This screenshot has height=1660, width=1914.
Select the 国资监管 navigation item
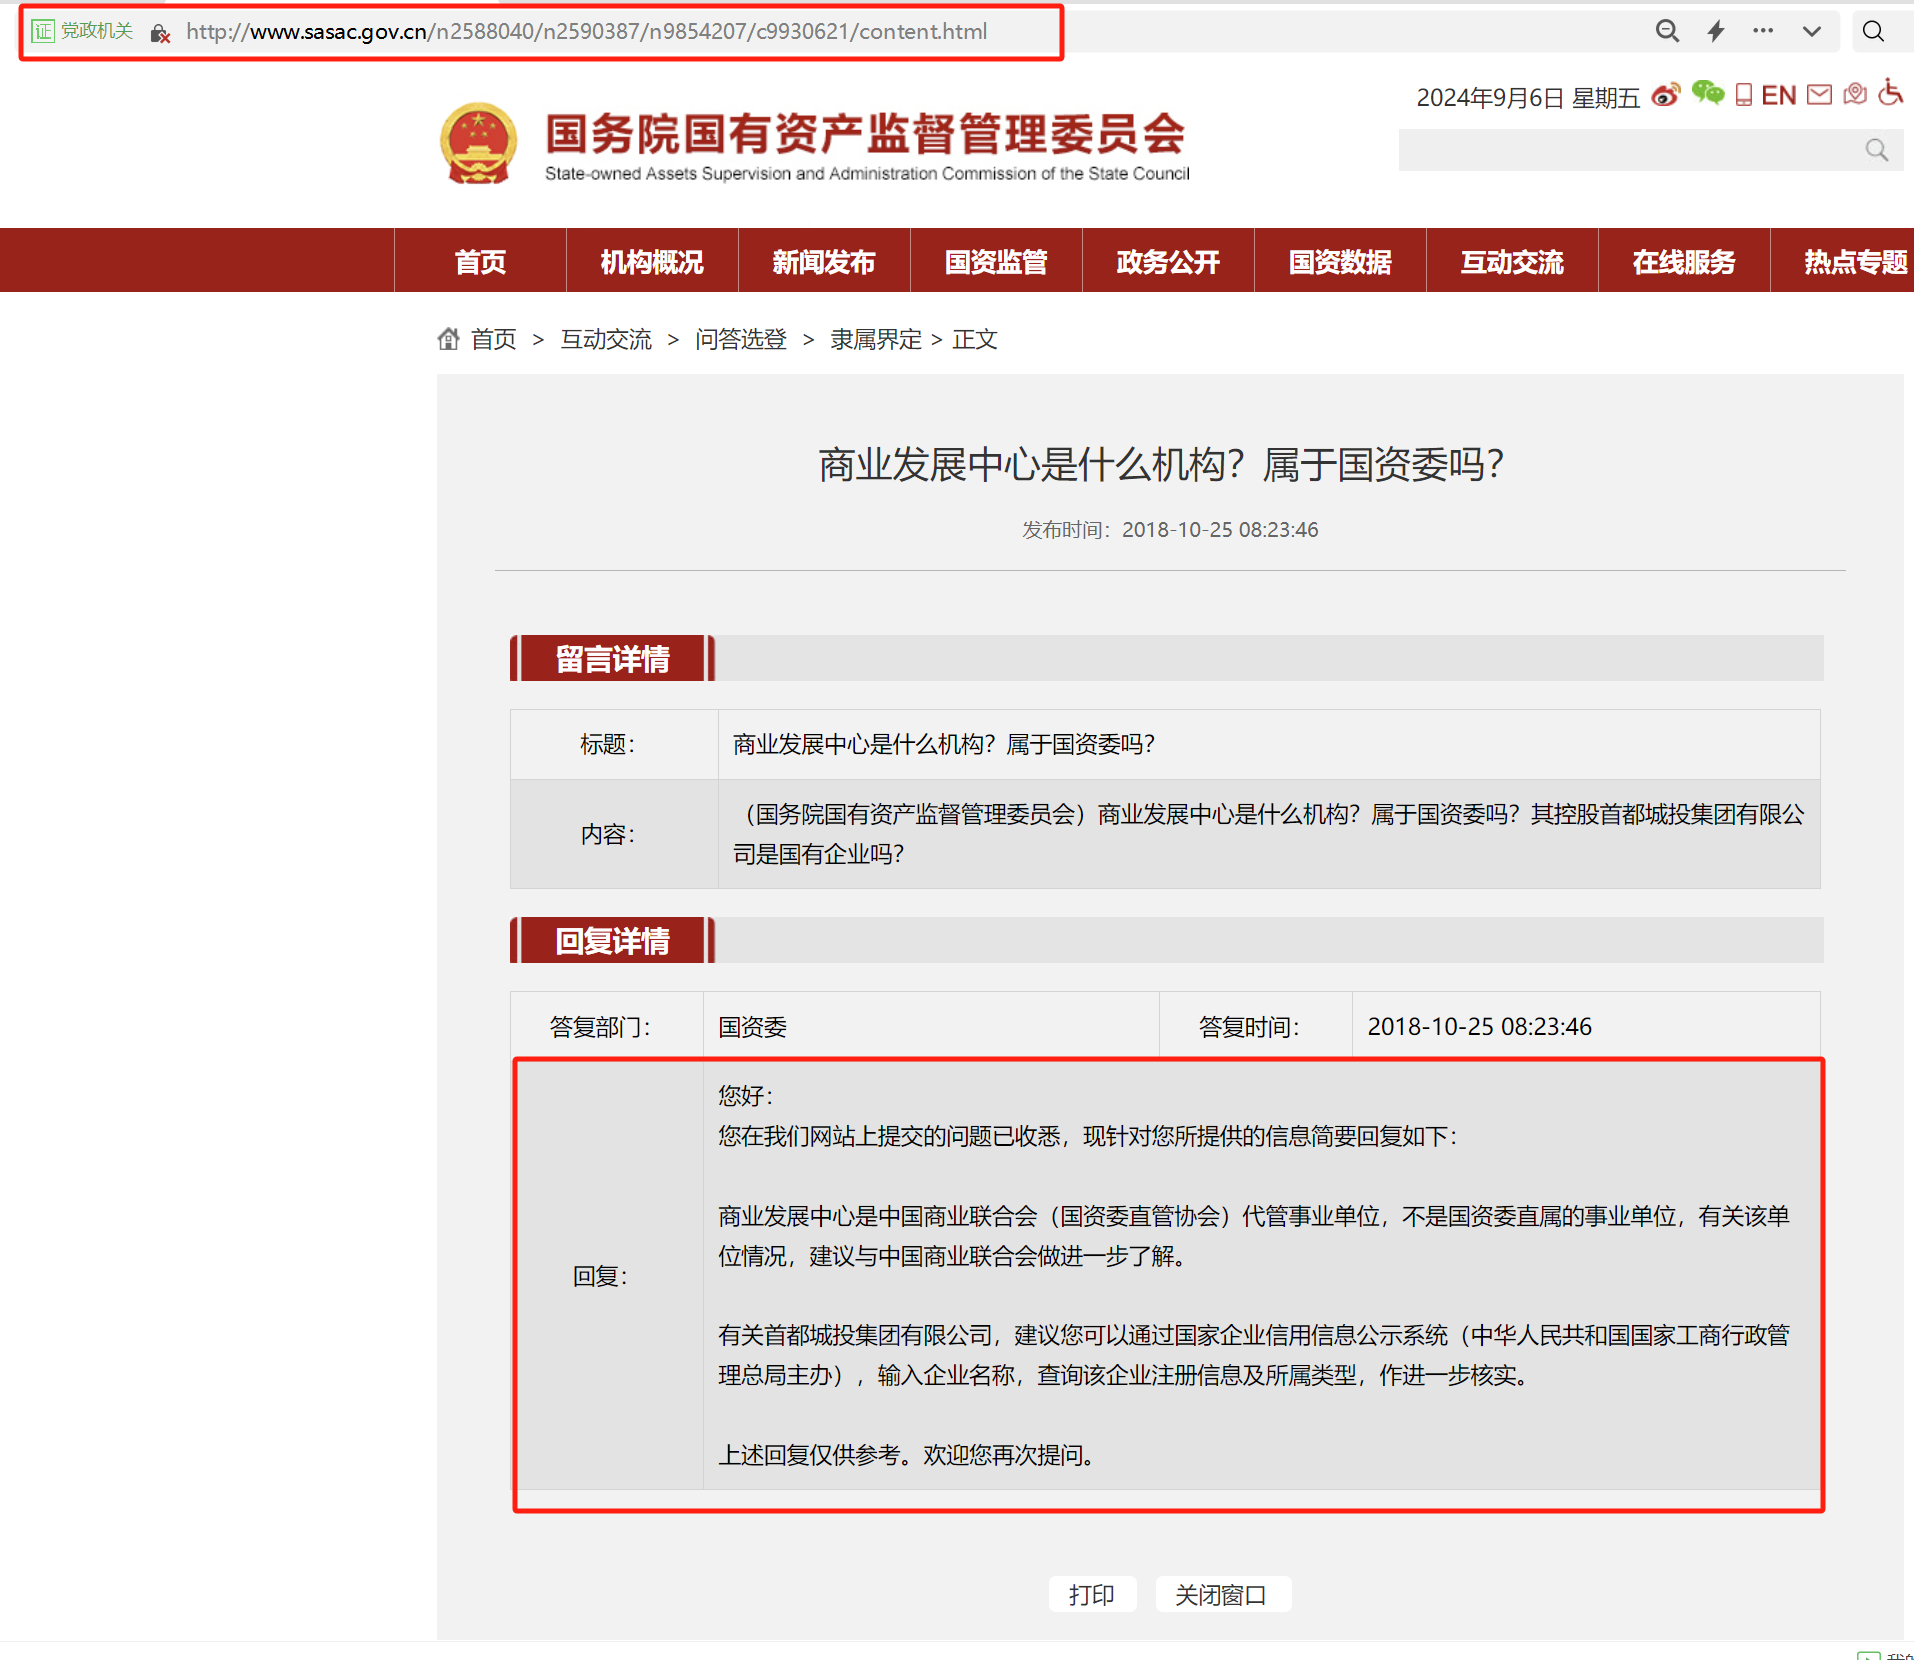coord(995,261)
